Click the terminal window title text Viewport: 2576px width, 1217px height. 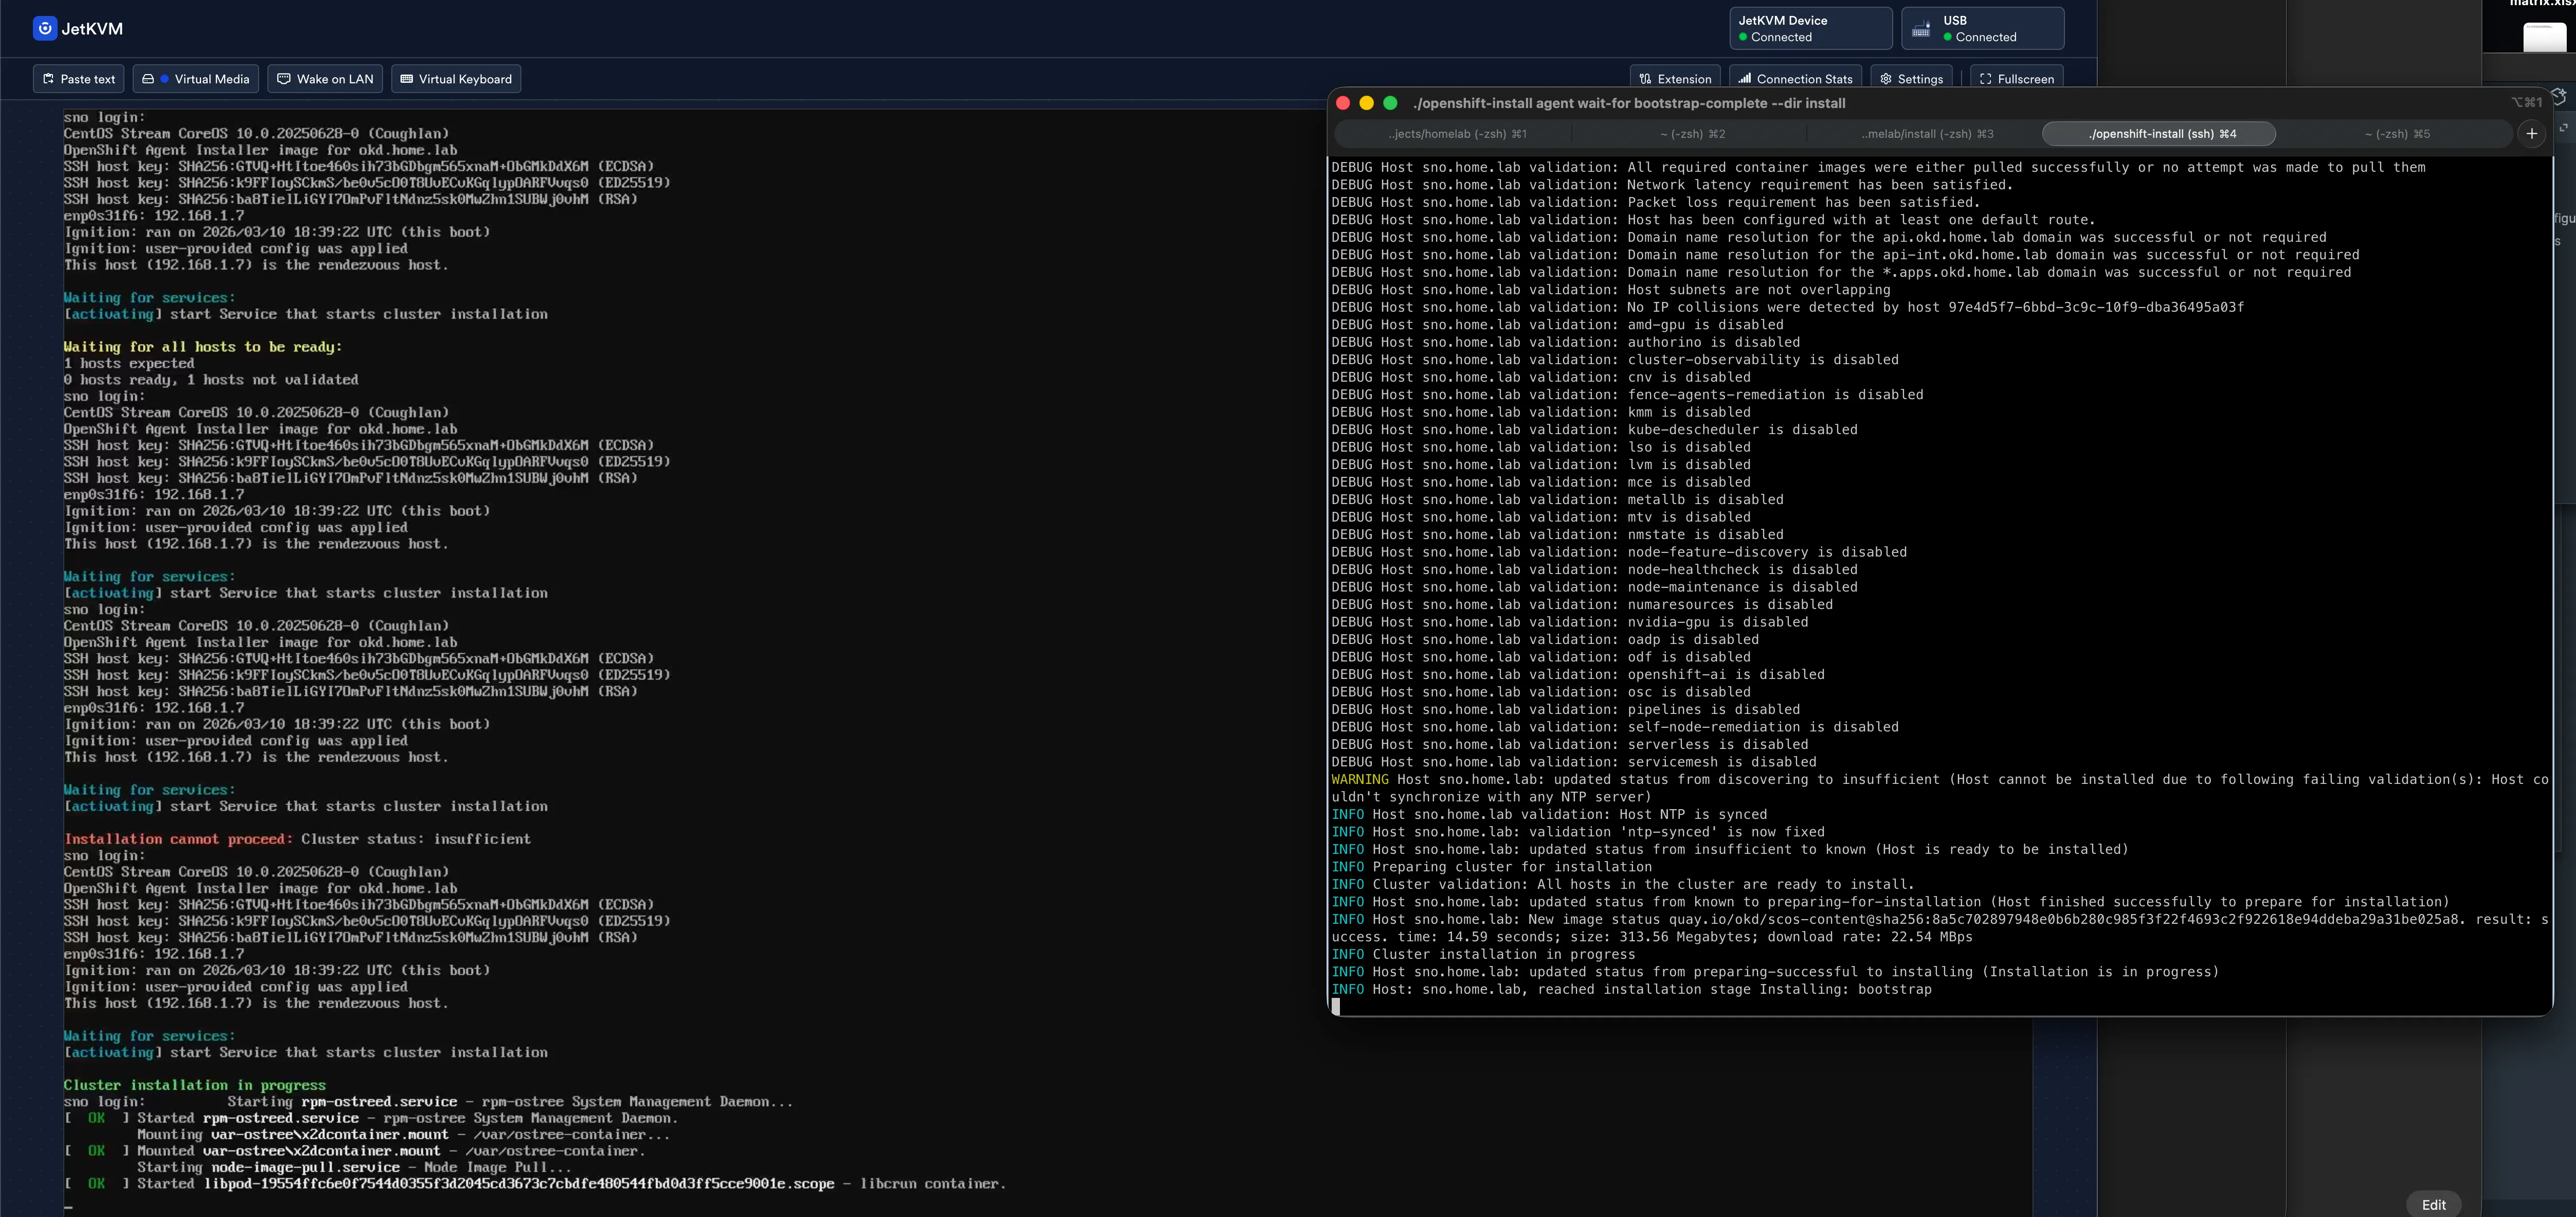tap(1629, 103)
